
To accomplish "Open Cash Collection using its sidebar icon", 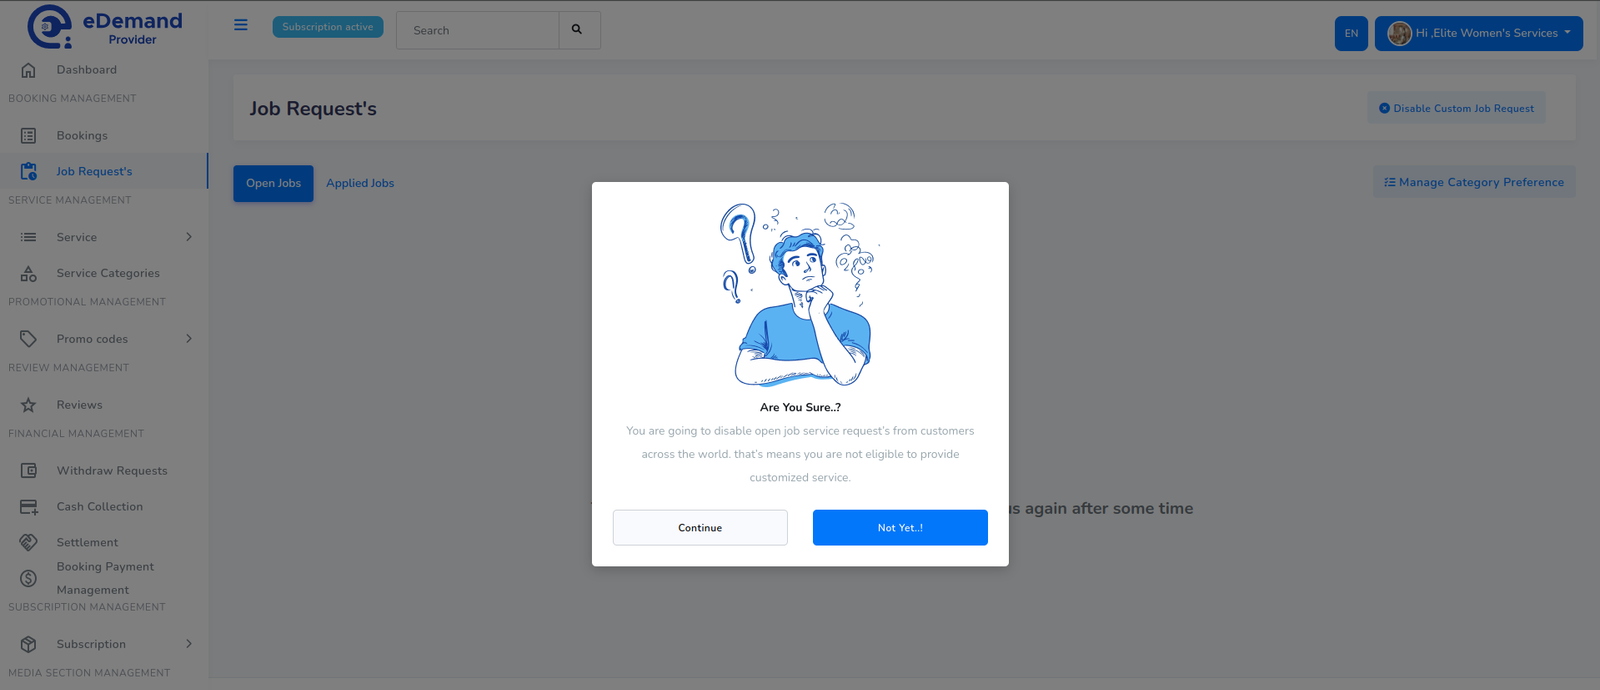I will pos(26,506).
